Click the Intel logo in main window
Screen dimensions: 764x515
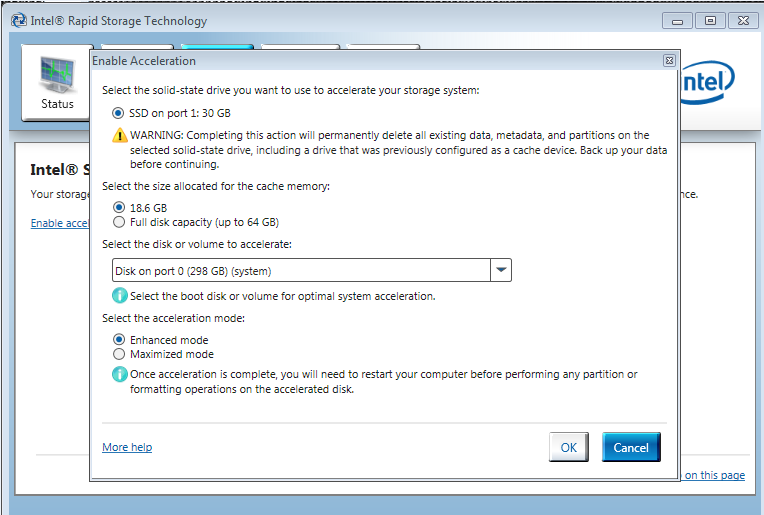[x=707, y=82]
